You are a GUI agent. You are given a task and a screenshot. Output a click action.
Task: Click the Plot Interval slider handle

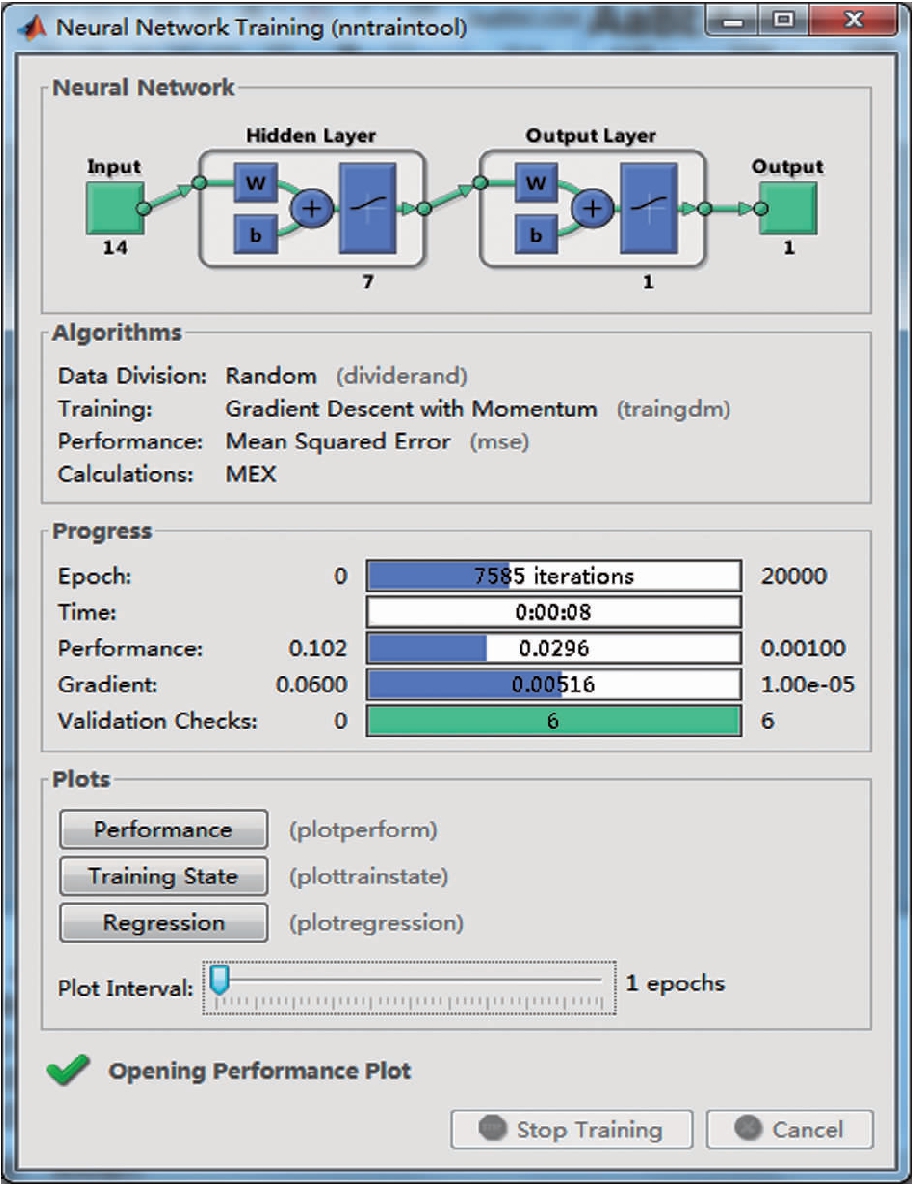coord(219,979)
